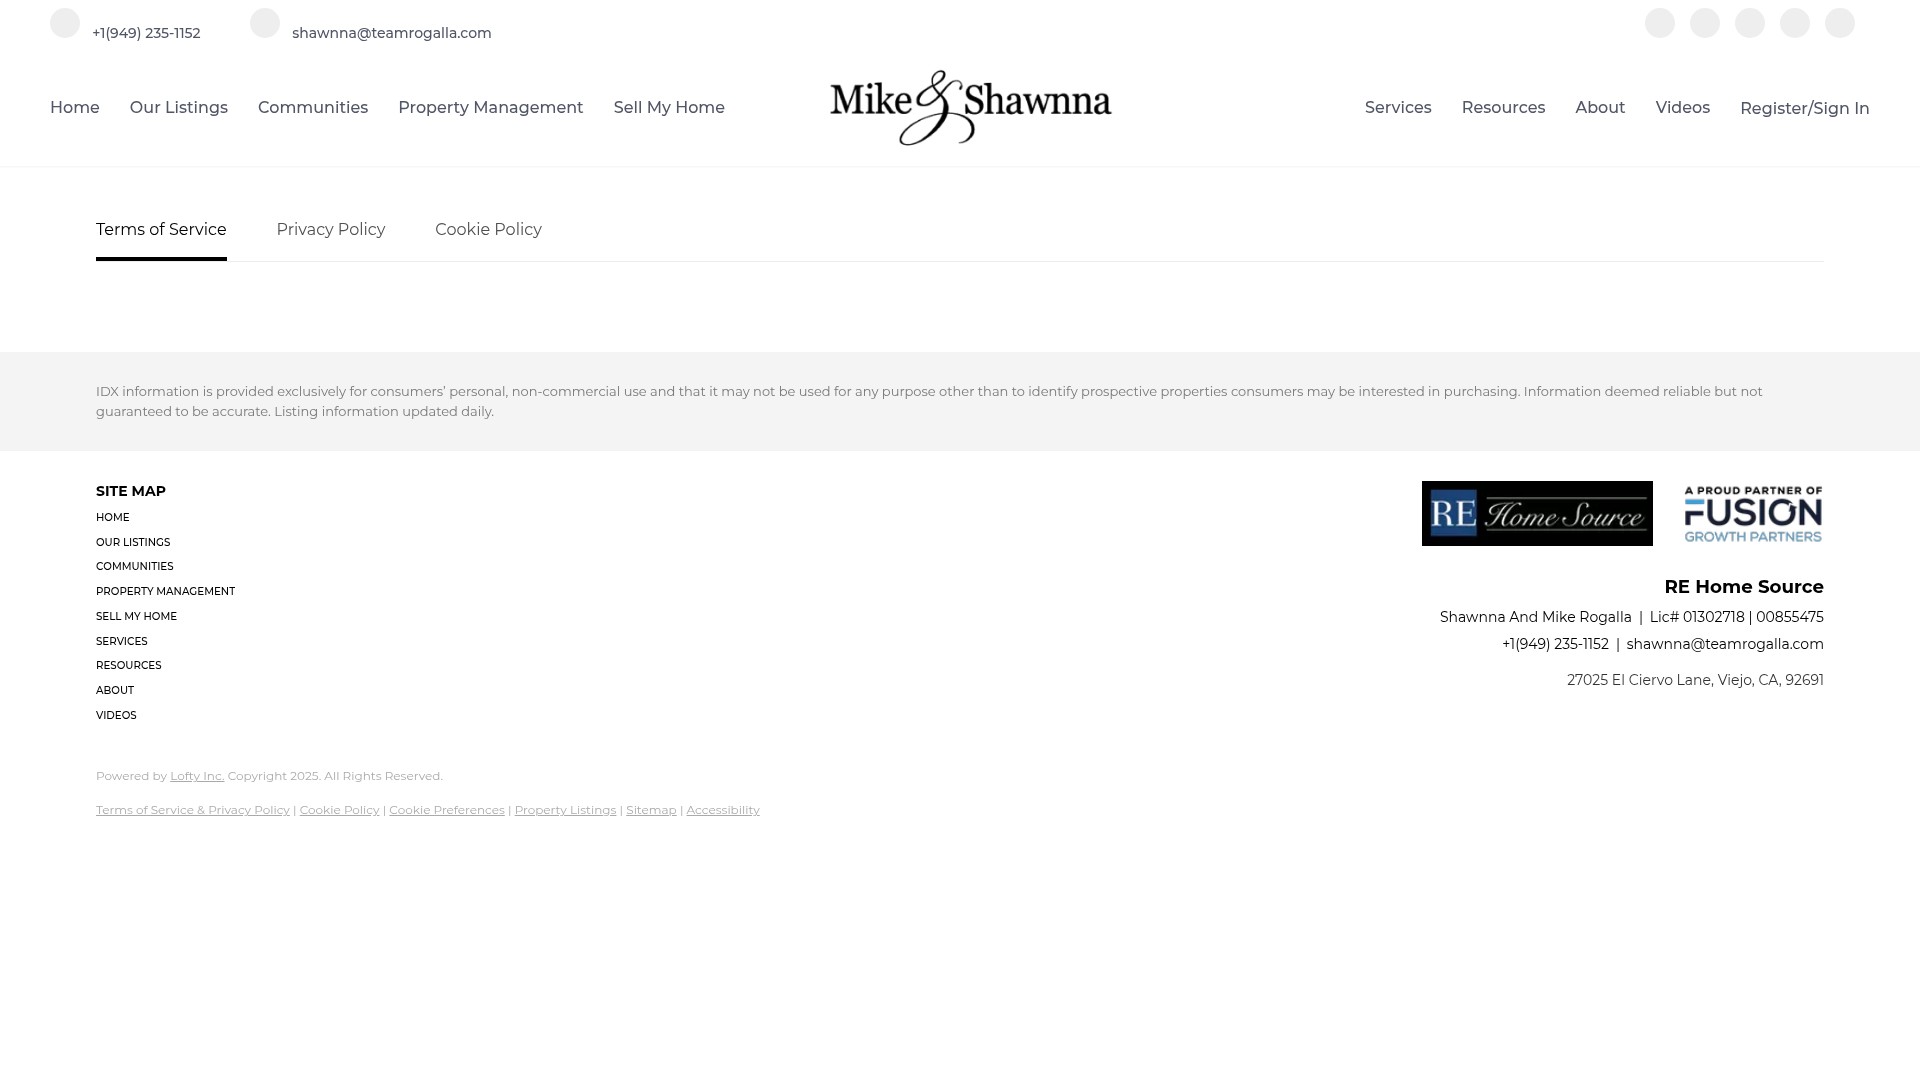Image resolution: width=1920 pixels, height=1080 pixels.
Task: Call the header phone number +1(949) 235-1152
Action: pyautogui.click(x=146, y=33)
